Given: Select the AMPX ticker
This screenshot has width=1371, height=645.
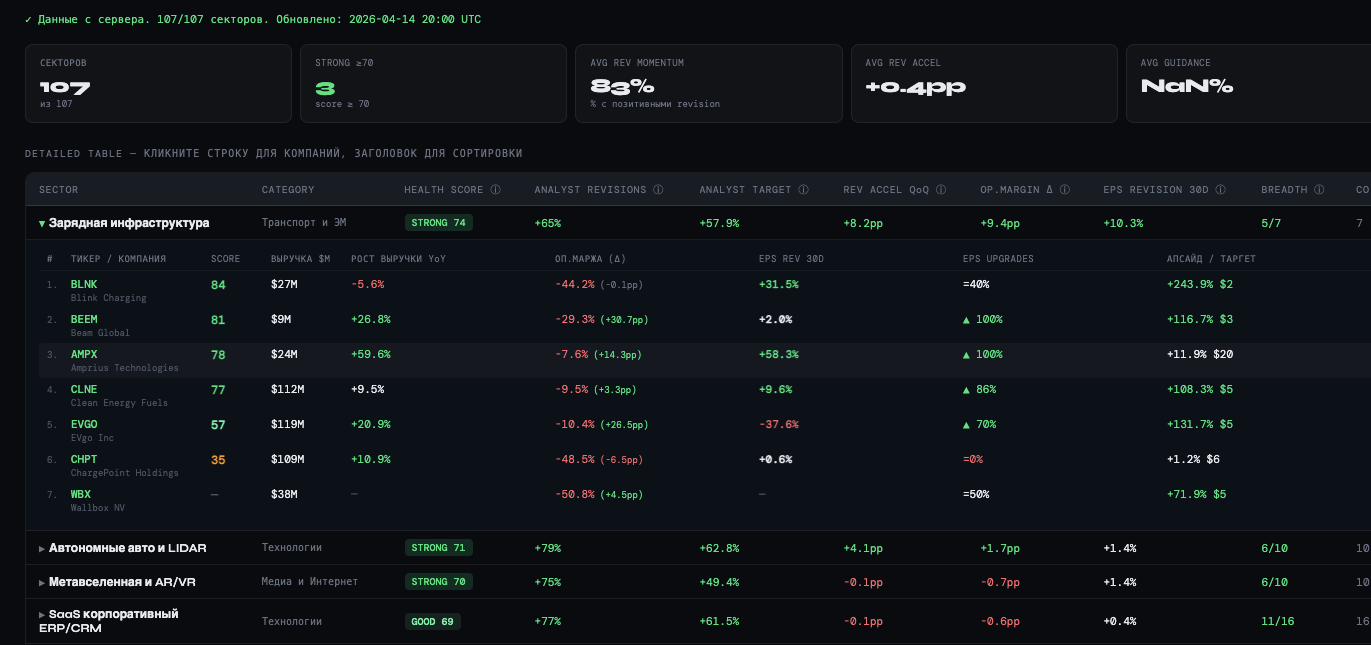Looking at the screenshot, I should (x=84, y=354).
